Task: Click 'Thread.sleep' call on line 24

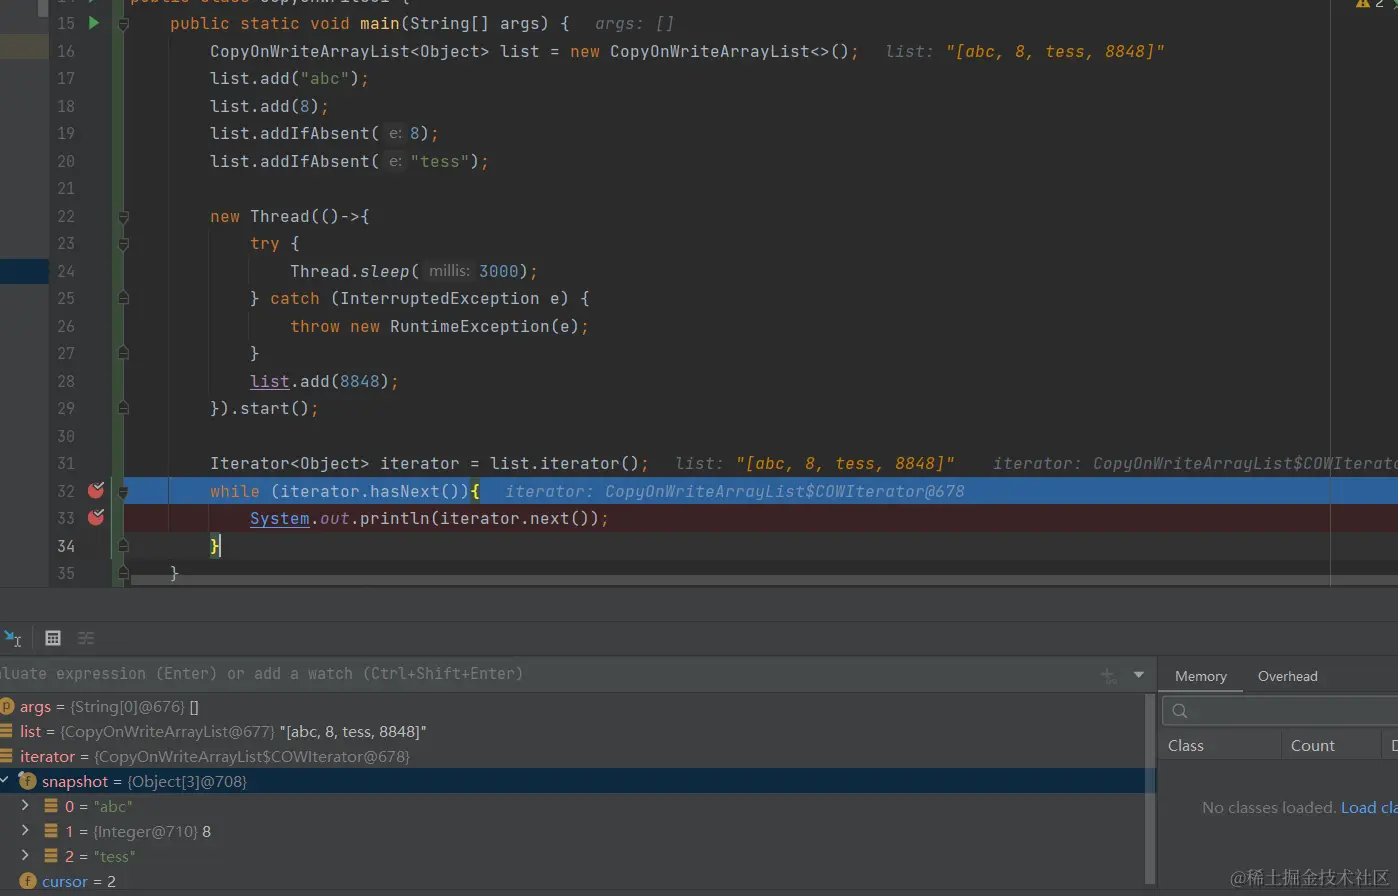Action: (350, 271)
